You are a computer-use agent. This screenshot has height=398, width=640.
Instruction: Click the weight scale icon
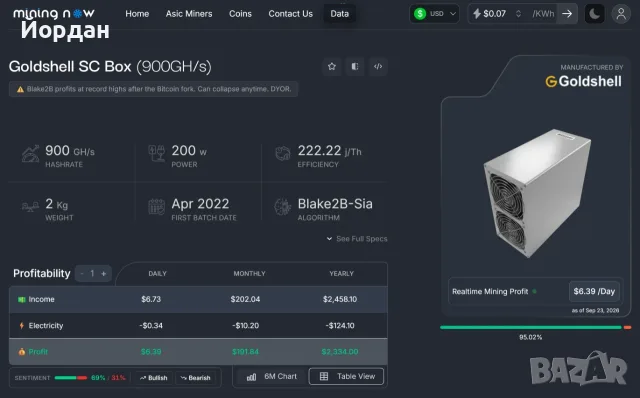[x=30, y=207]
